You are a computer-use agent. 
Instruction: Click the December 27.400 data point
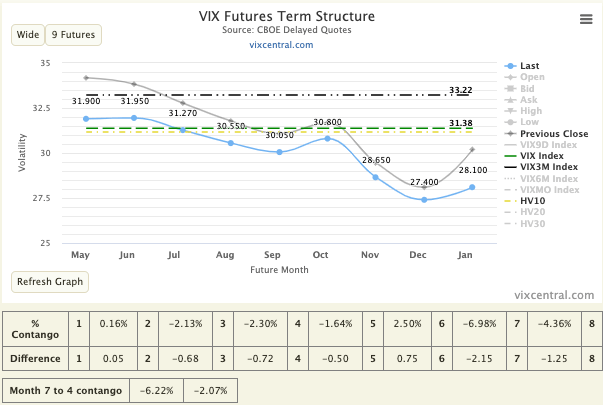[x=424, y=200]
